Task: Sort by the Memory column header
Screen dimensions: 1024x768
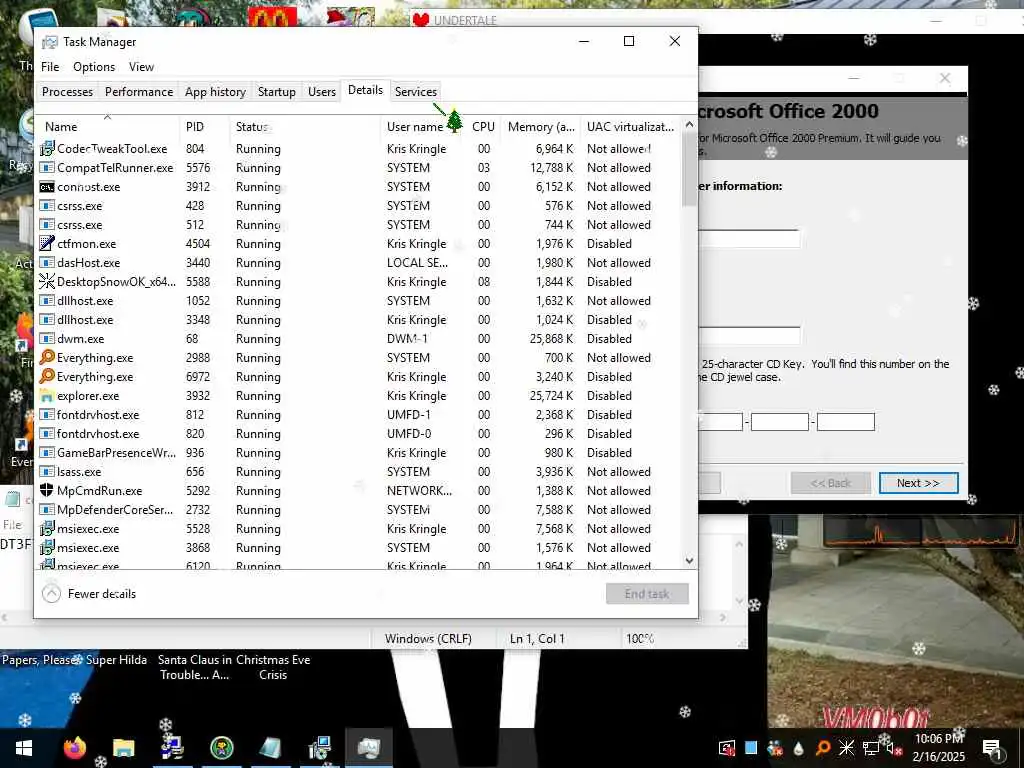Action: (x=541, y=127)
